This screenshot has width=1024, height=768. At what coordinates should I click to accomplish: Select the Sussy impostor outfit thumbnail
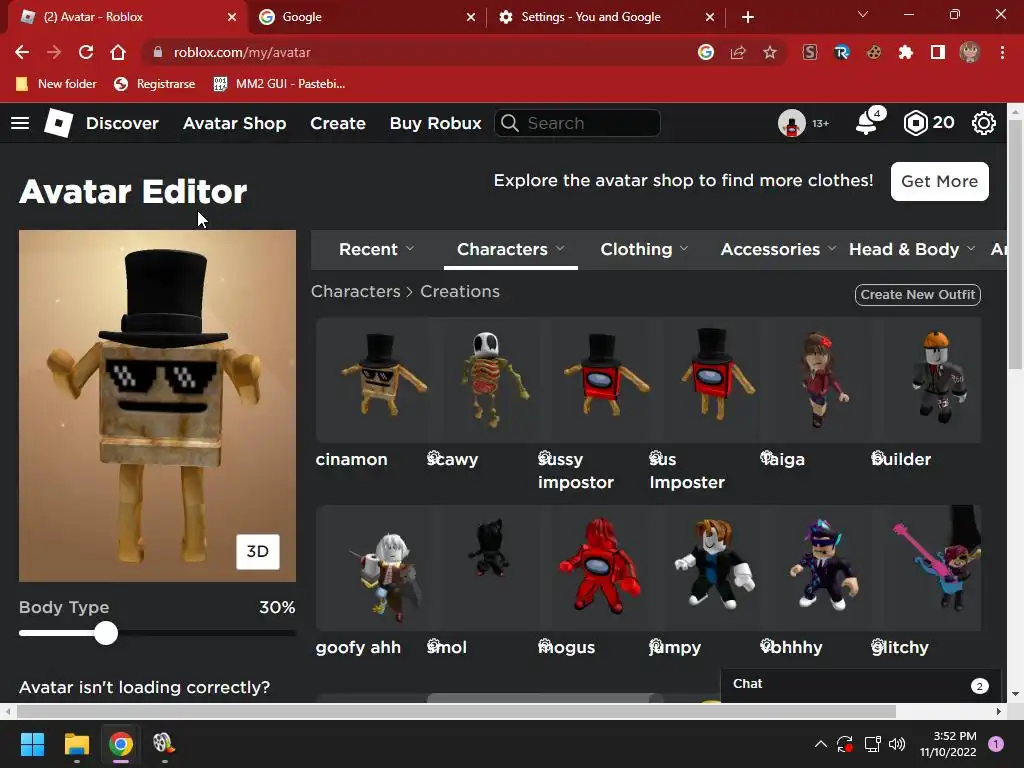pyautogui.click(x=602, y=379)
